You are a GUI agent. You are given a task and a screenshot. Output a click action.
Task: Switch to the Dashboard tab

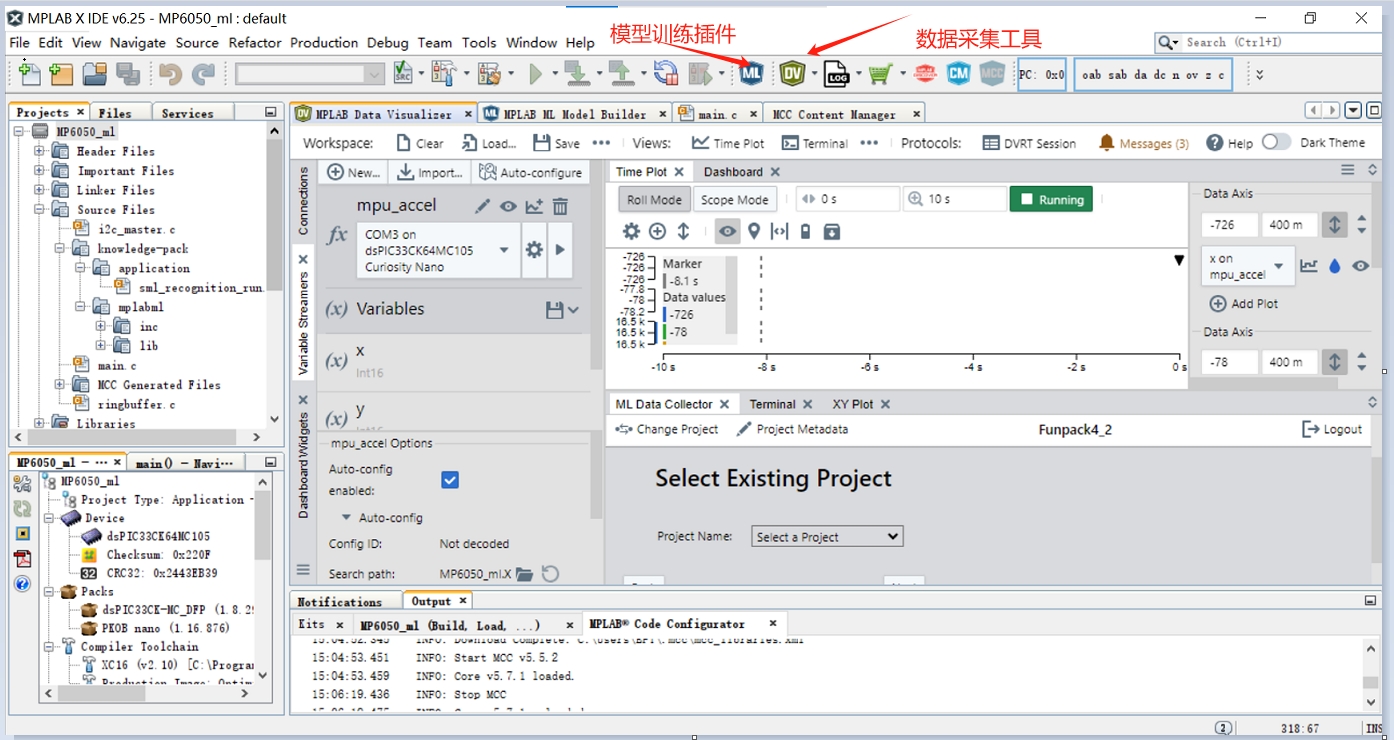coord(733,172)
